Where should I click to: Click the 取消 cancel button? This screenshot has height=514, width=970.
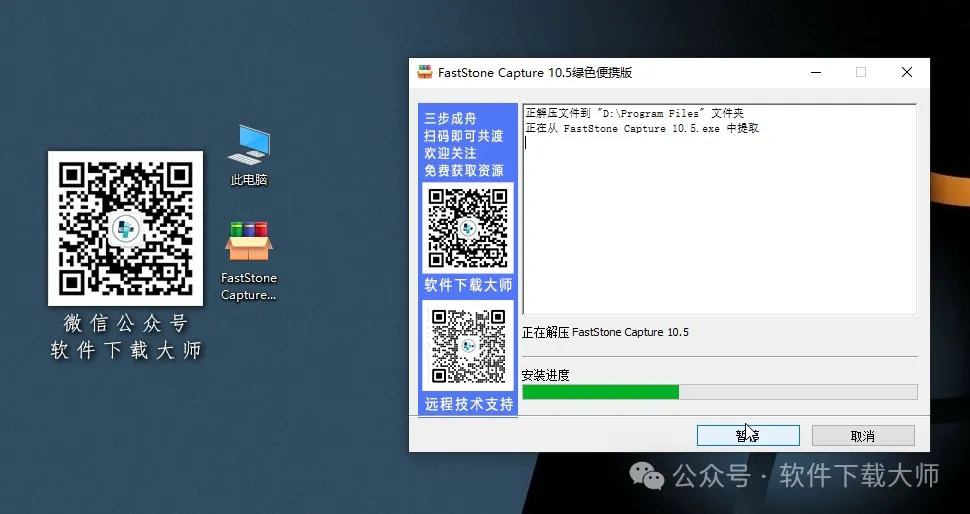[863, 435]
